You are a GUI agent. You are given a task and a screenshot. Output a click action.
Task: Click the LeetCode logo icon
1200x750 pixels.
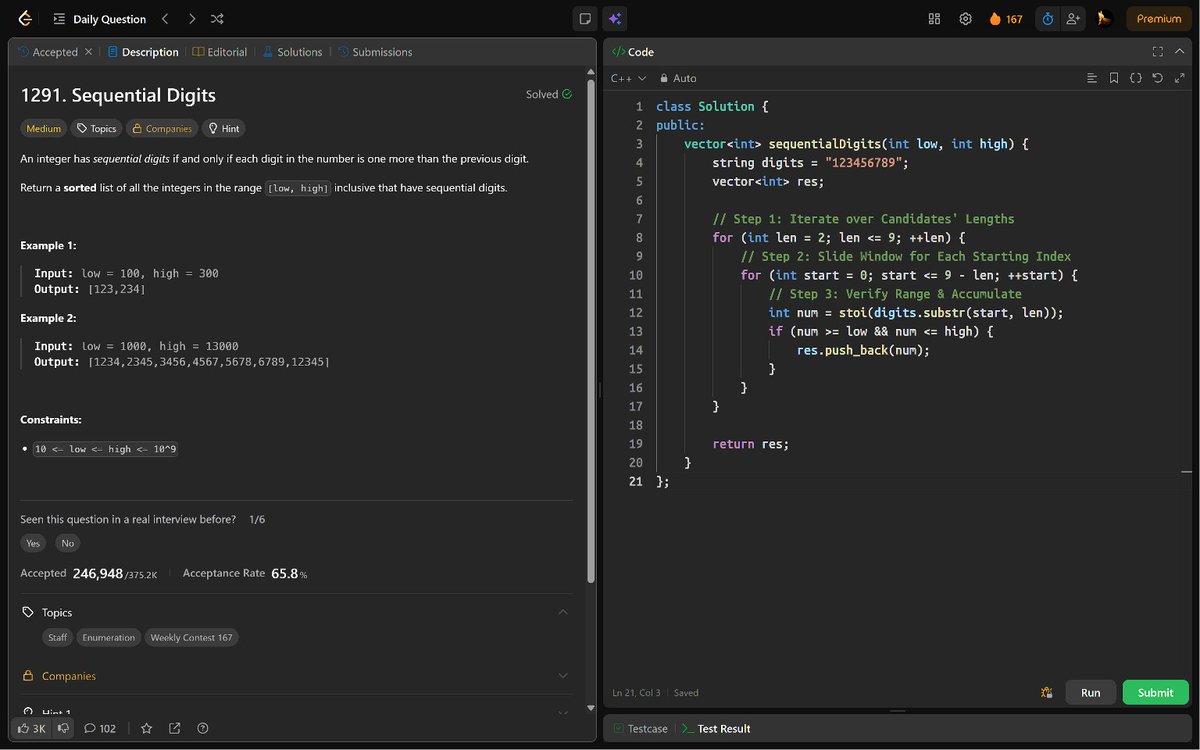coord(25,19)
